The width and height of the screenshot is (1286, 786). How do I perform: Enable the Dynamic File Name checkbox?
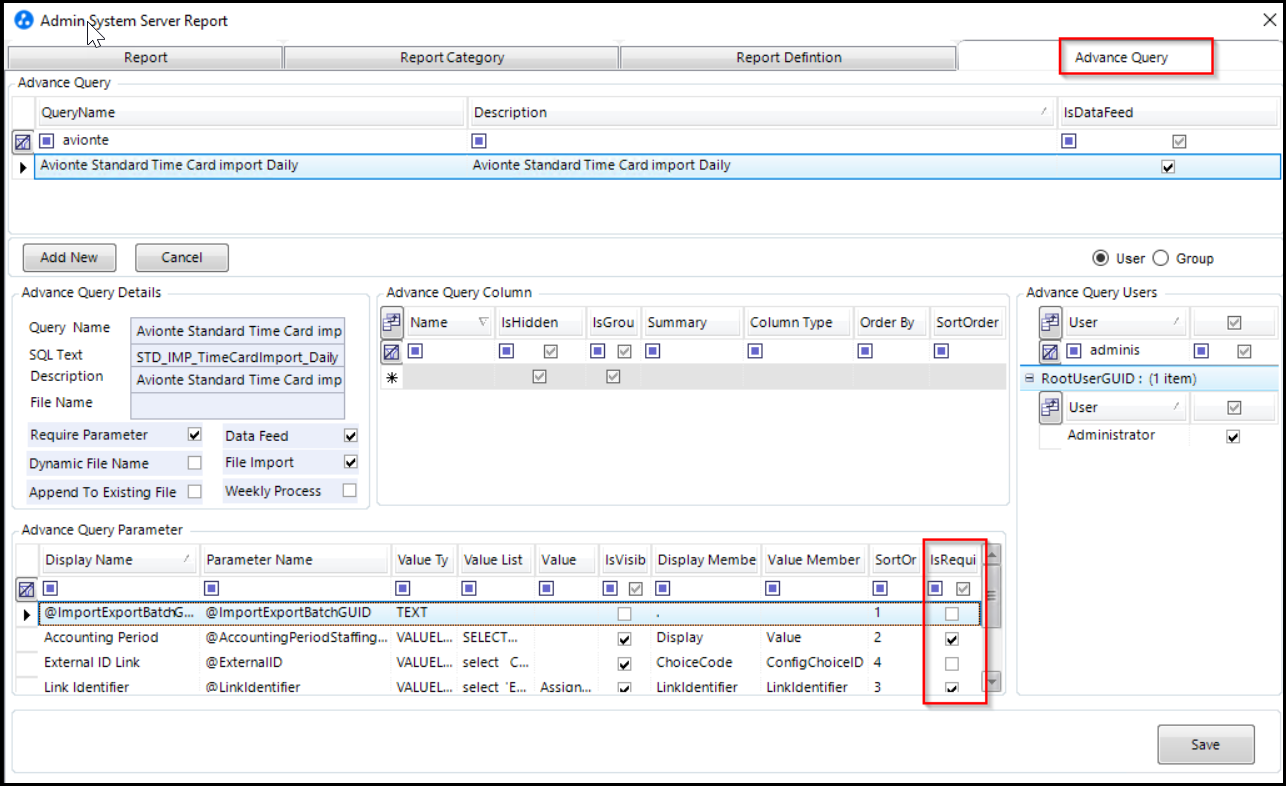click(195, 463)
